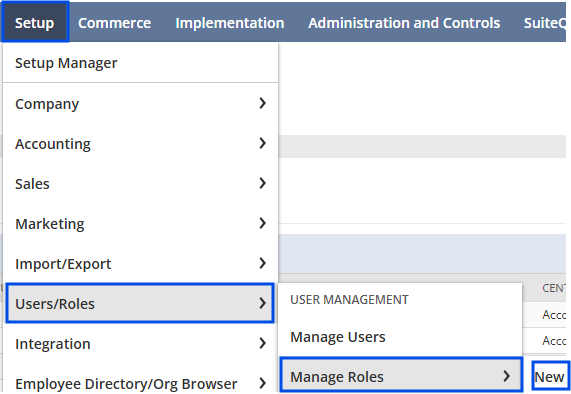Expand chevron next to Marketing
The image size is (571, 394).
tap(263, 223)
